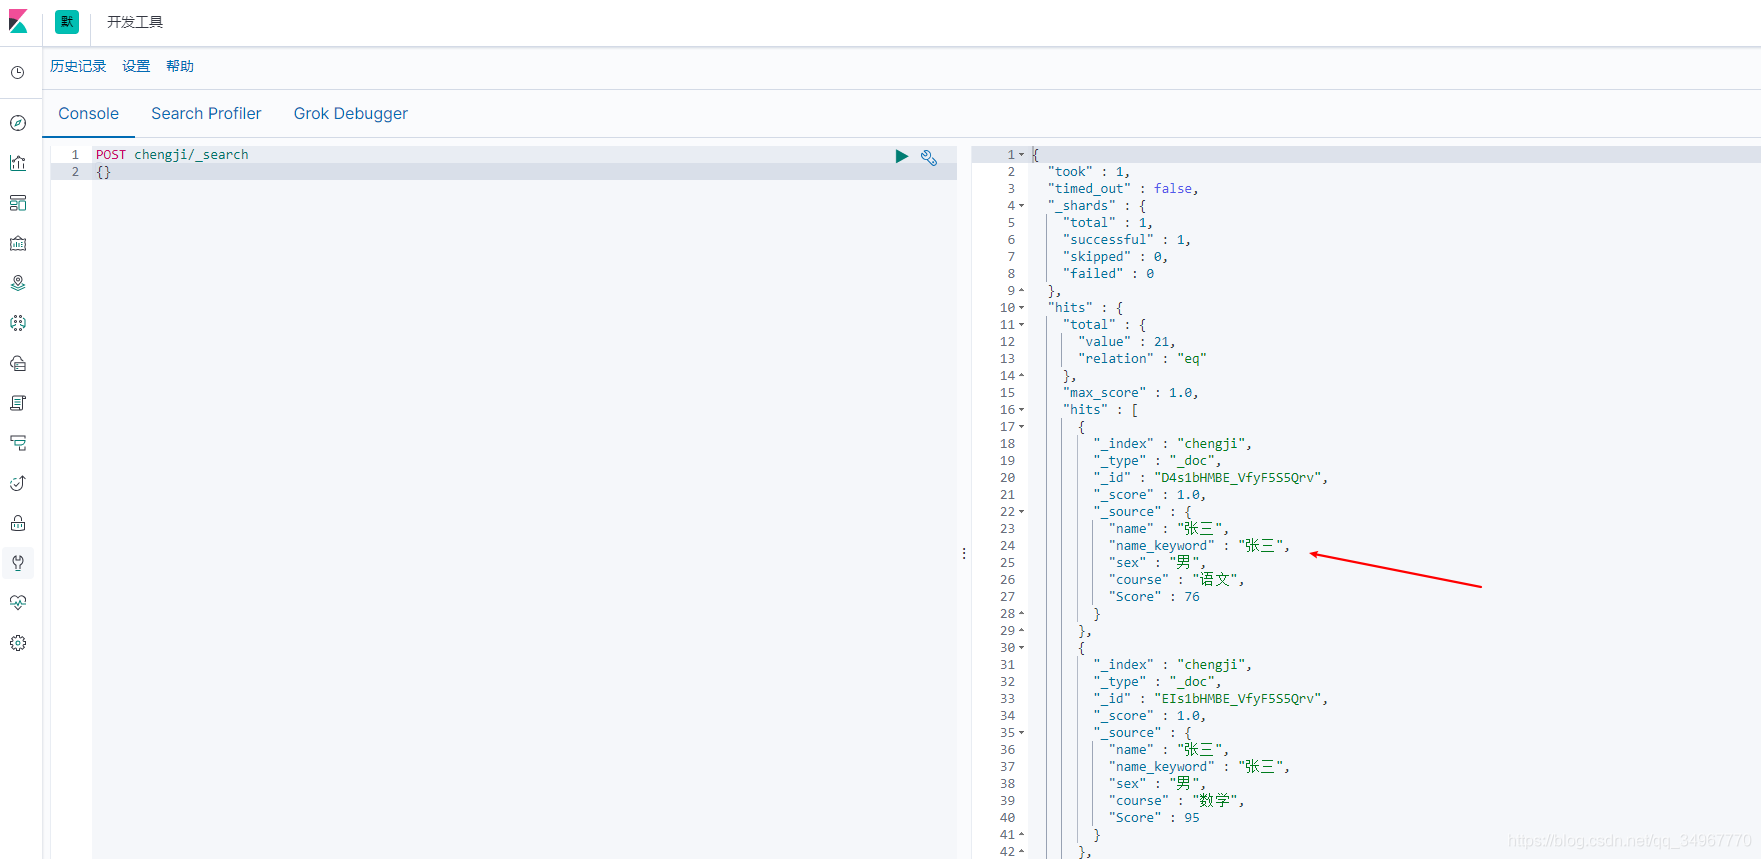Click "failed" : 0 line
This screenshot has height=859, width=1761.
(1108, 274)
